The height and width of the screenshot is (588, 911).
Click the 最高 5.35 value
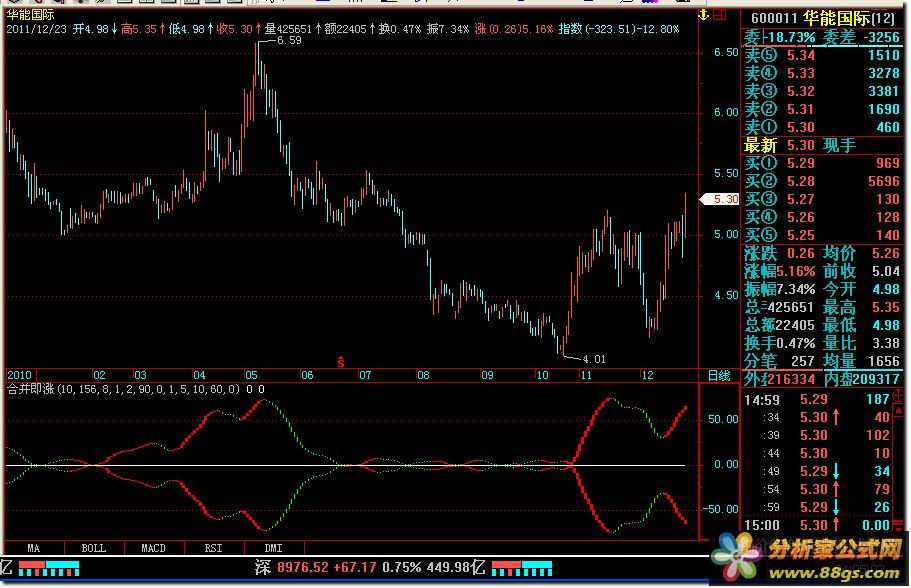pos(885,307)
